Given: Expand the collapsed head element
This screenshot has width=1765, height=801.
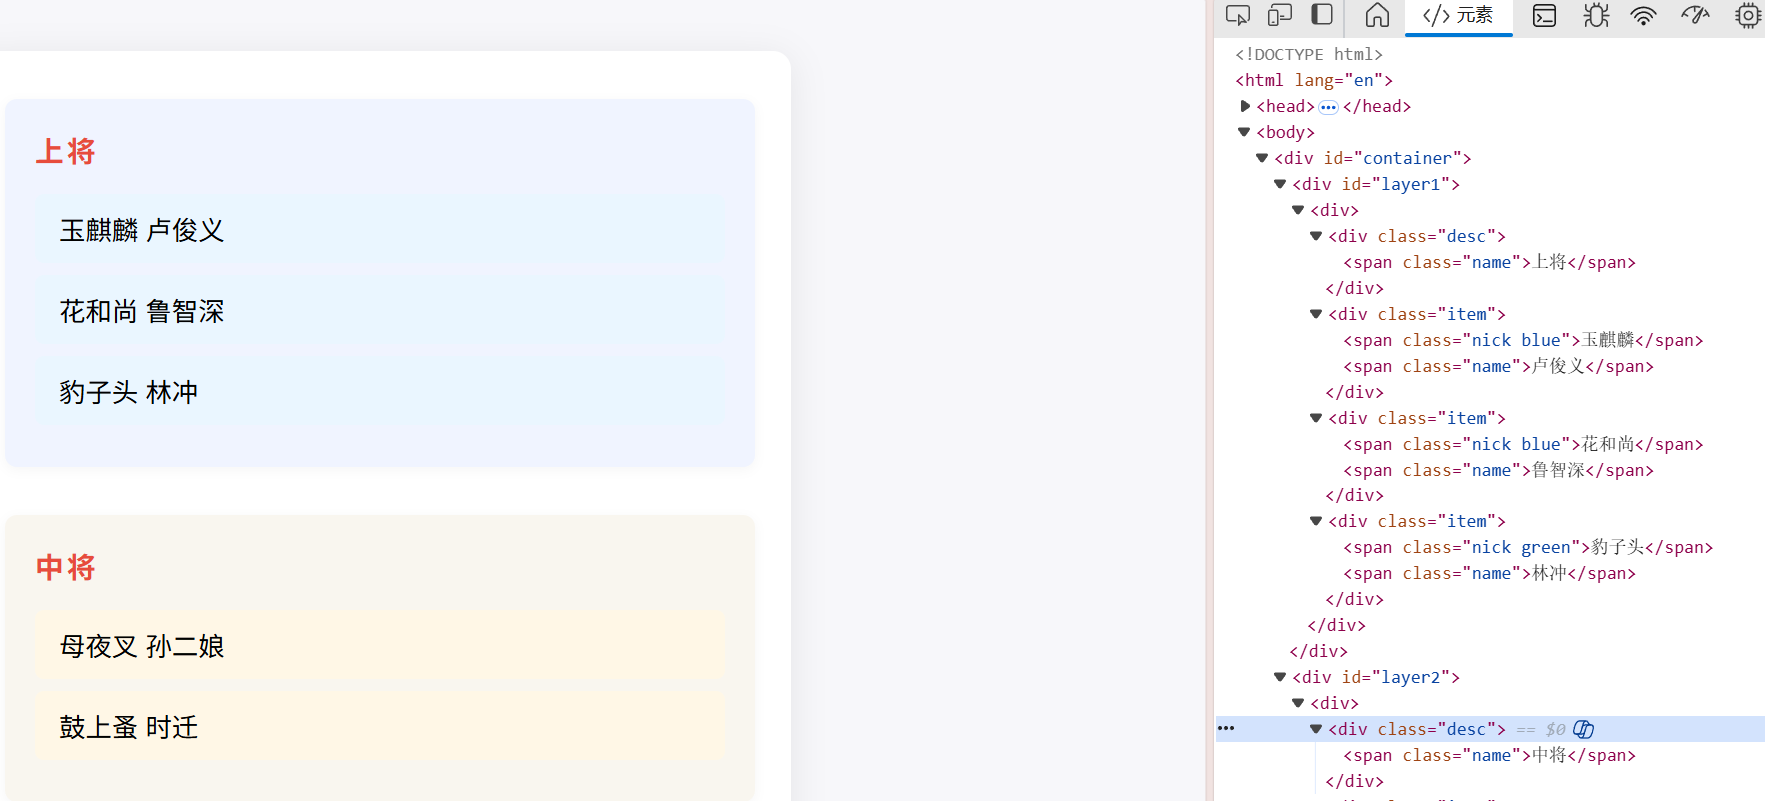Looking at the screenshot, I should coord(1245,106).
